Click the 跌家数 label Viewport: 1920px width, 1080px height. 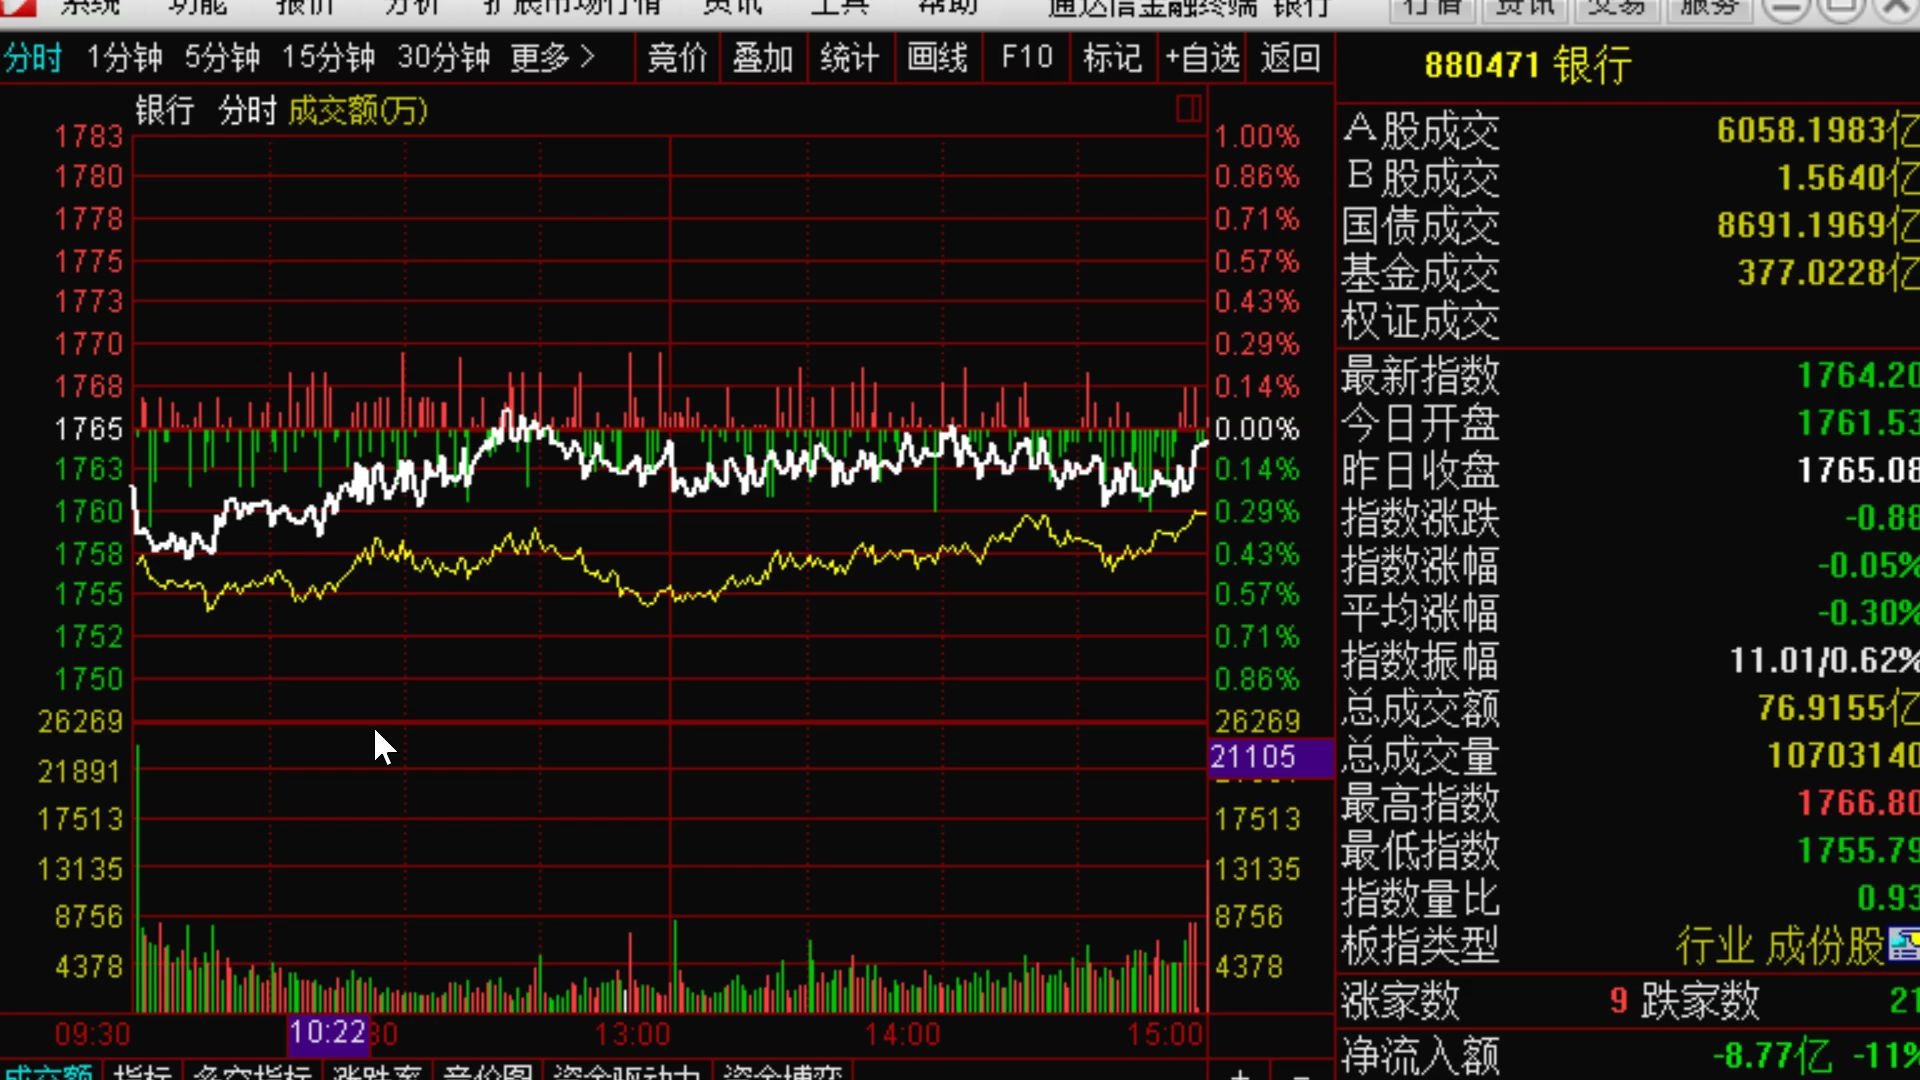(x=1700, y=1000)
